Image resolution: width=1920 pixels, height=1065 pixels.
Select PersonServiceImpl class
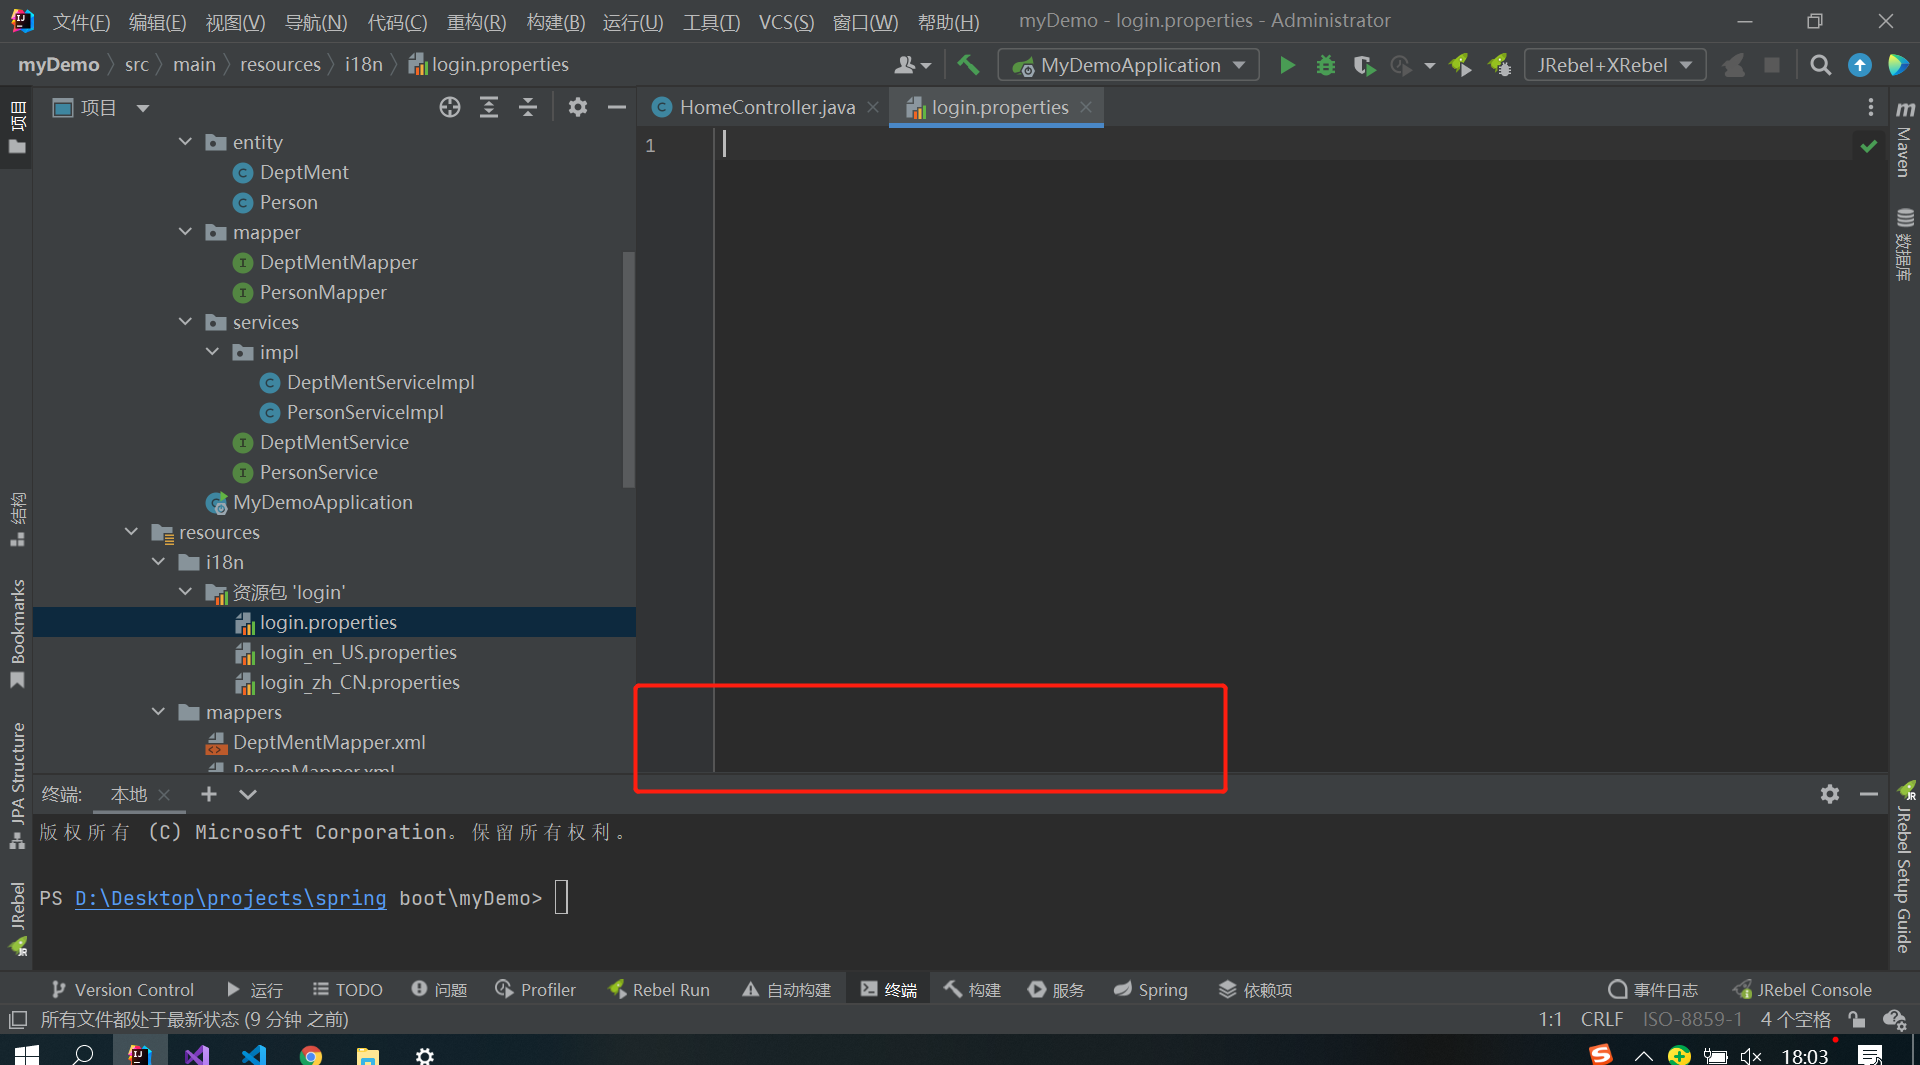point(365,412)
